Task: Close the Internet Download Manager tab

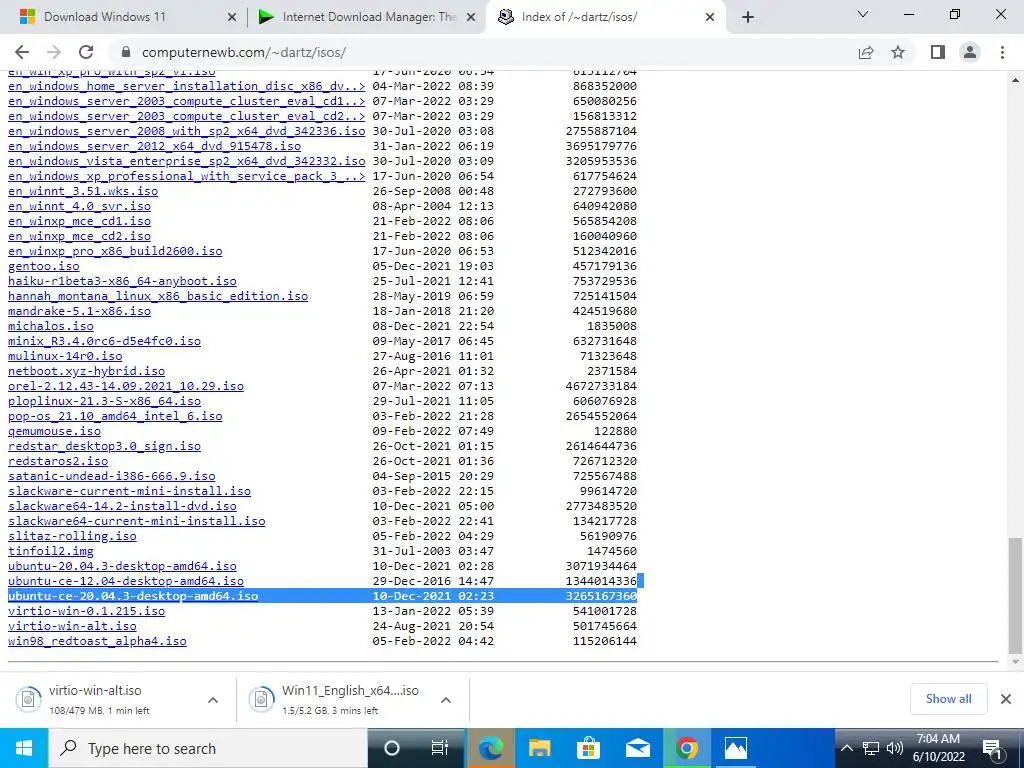Action: pyautogui.click(x=471, y=17)
